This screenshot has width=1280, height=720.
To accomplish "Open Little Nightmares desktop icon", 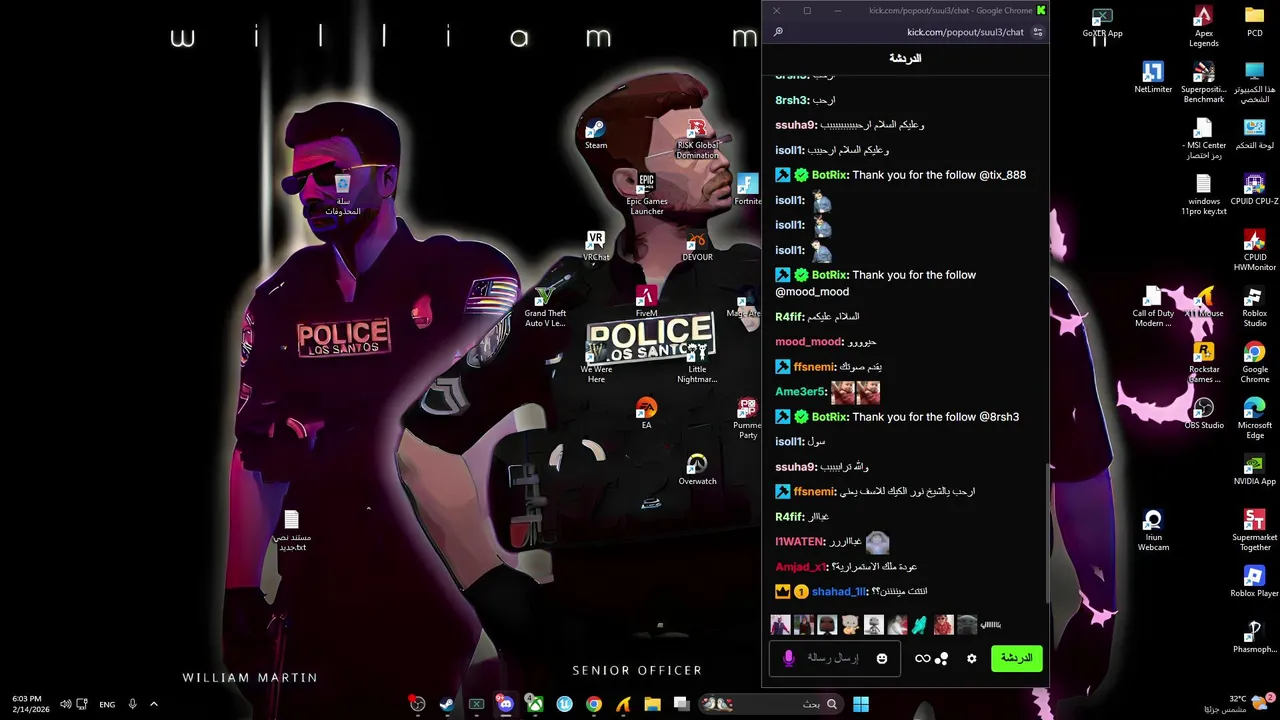I will click(x=697, y=362).
